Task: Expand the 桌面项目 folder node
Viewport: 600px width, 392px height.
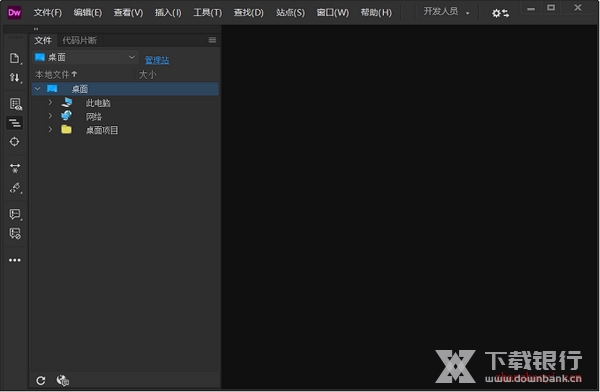Action: tap(50, 129)
